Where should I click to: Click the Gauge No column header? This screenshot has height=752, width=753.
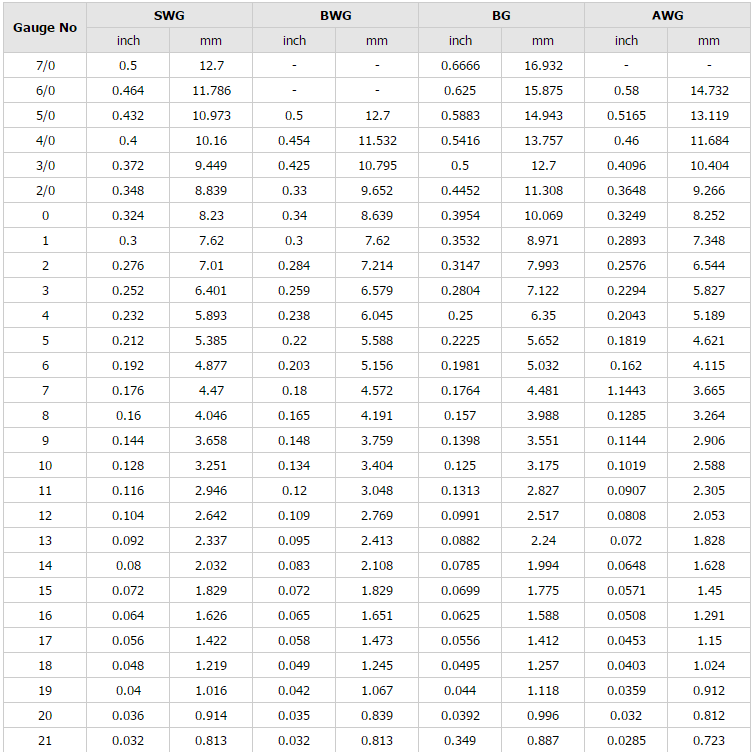click(45, 28)
